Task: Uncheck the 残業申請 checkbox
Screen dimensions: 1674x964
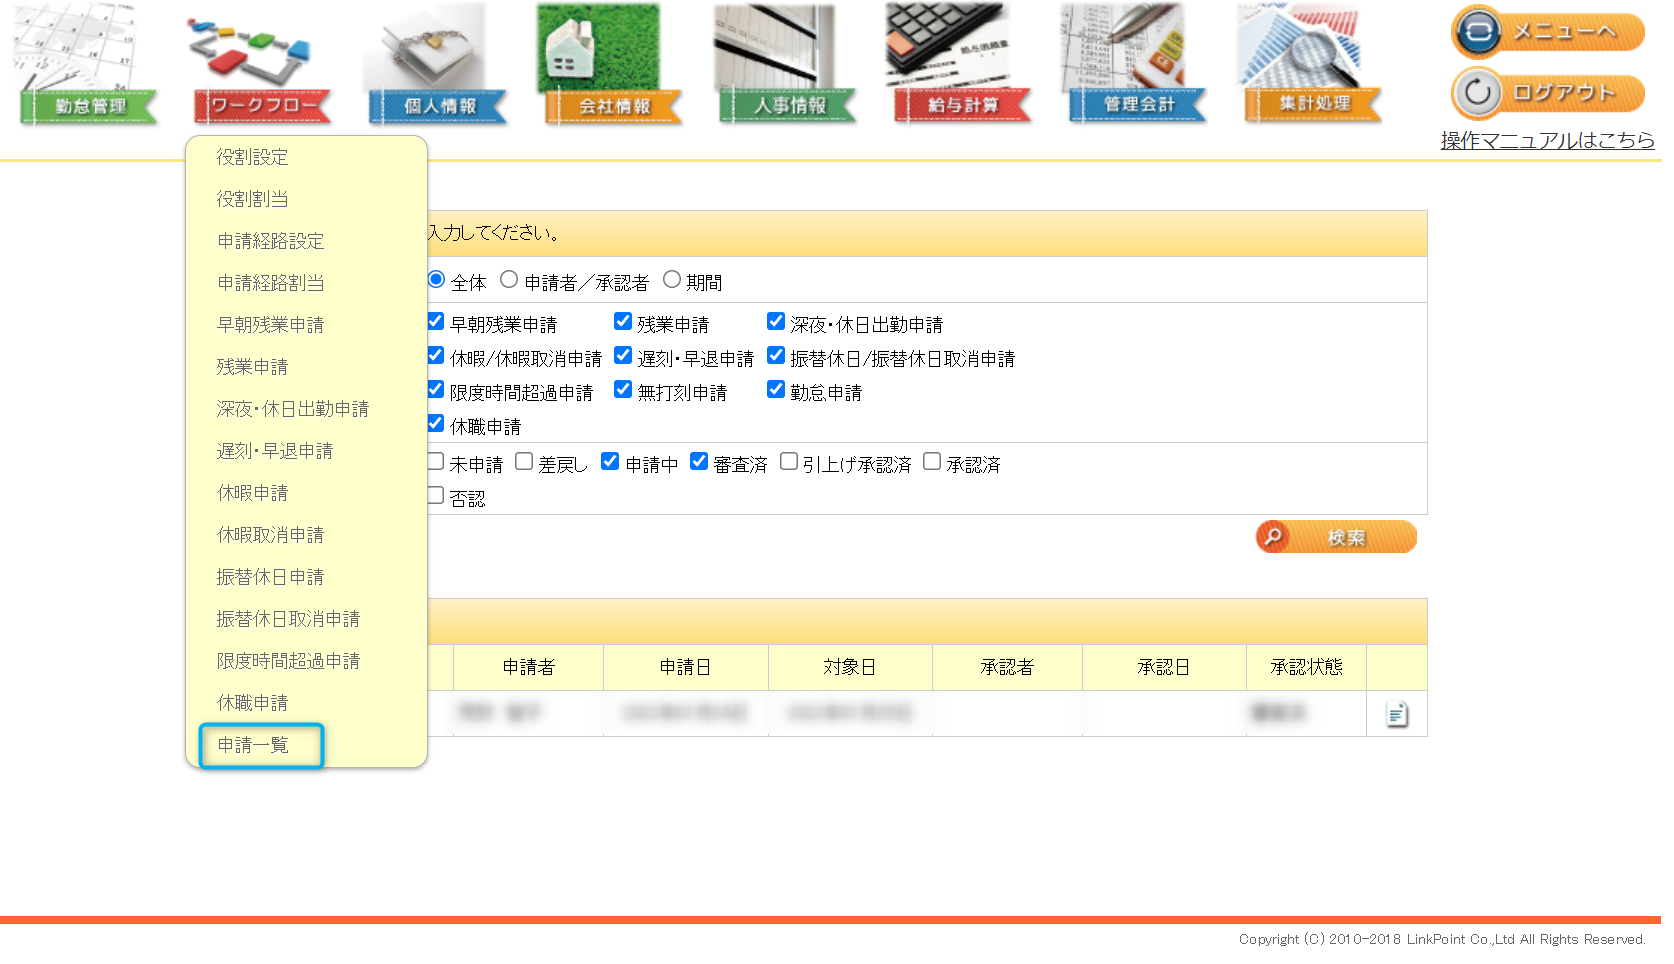Action: click(x=623, y=322)
